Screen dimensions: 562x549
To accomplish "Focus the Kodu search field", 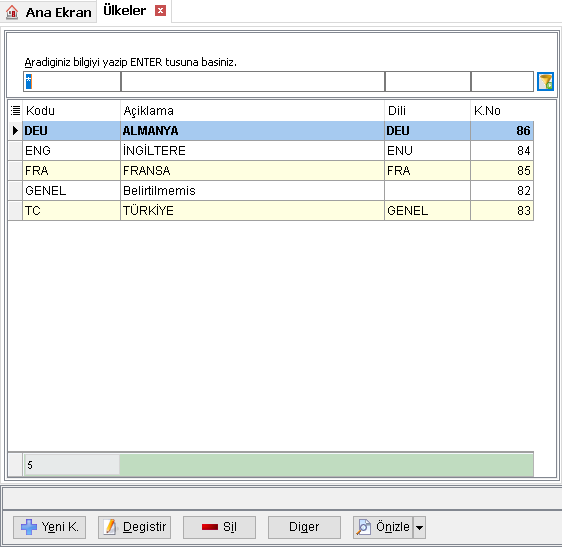I will 72,81.
